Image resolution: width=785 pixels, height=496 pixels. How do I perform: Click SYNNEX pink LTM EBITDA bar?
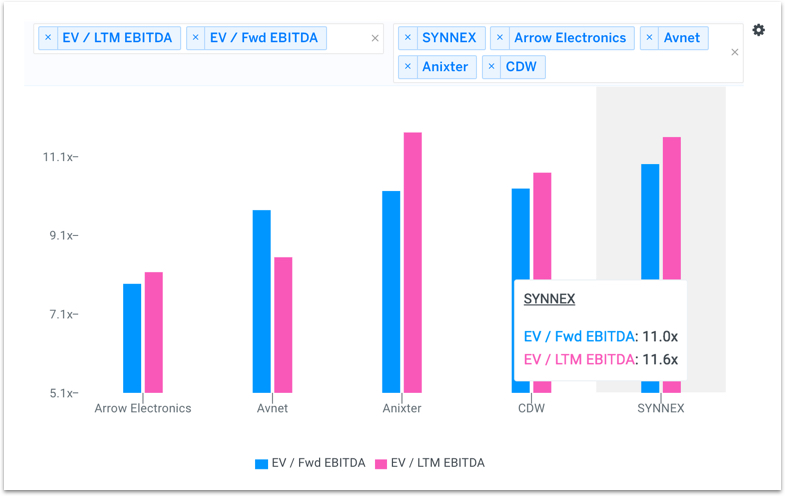(672, 208)
